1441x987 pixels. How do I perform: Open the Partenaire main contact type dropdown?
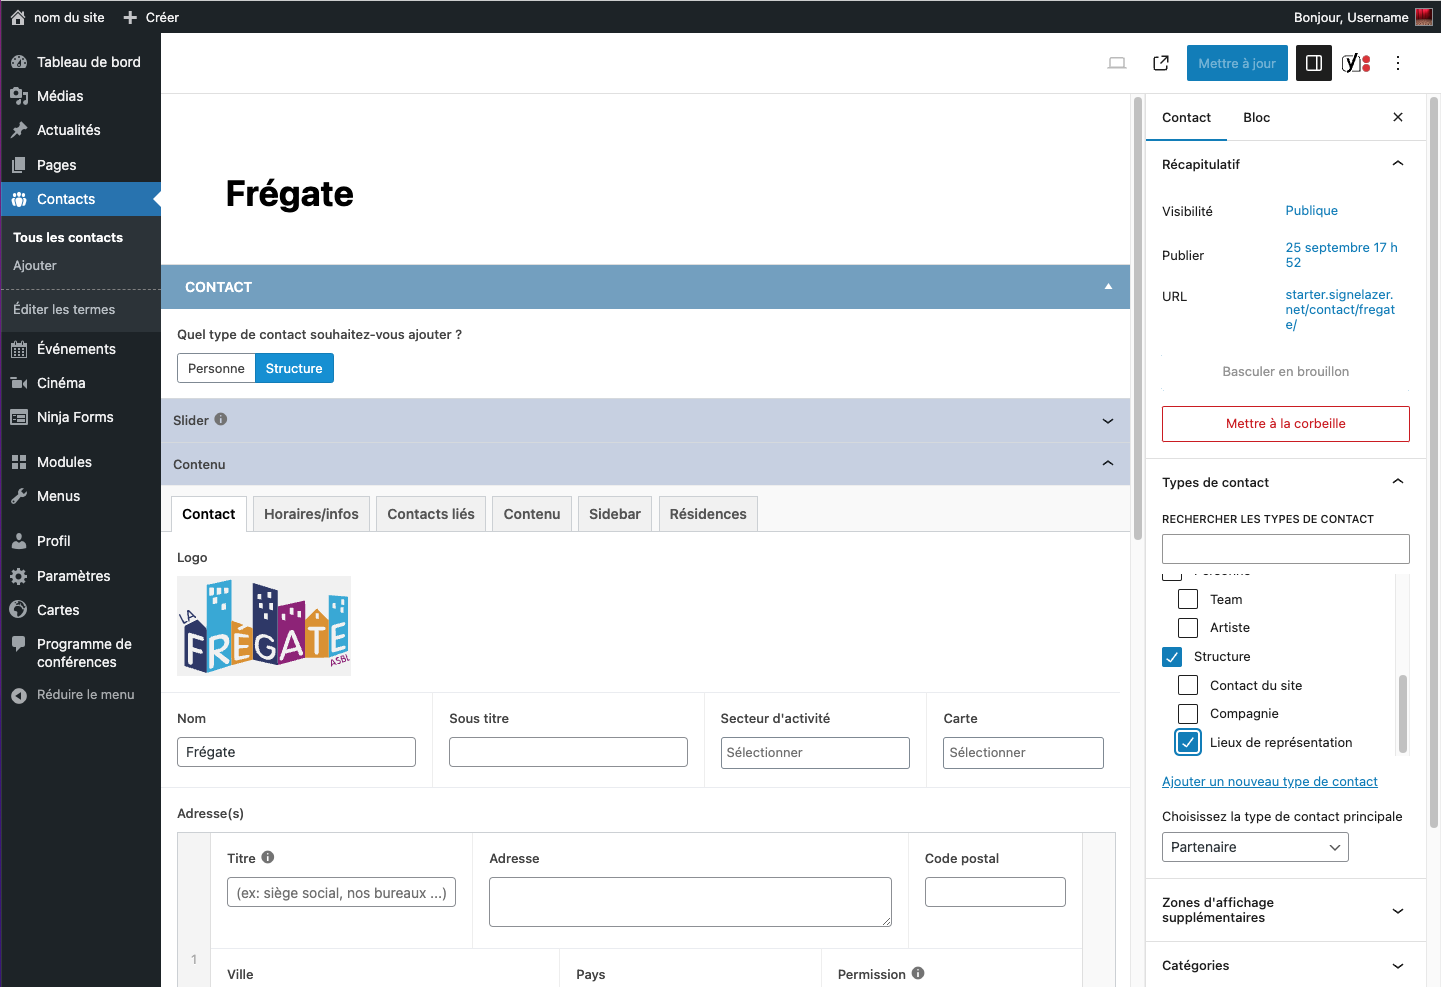(x=1254, y=847)
